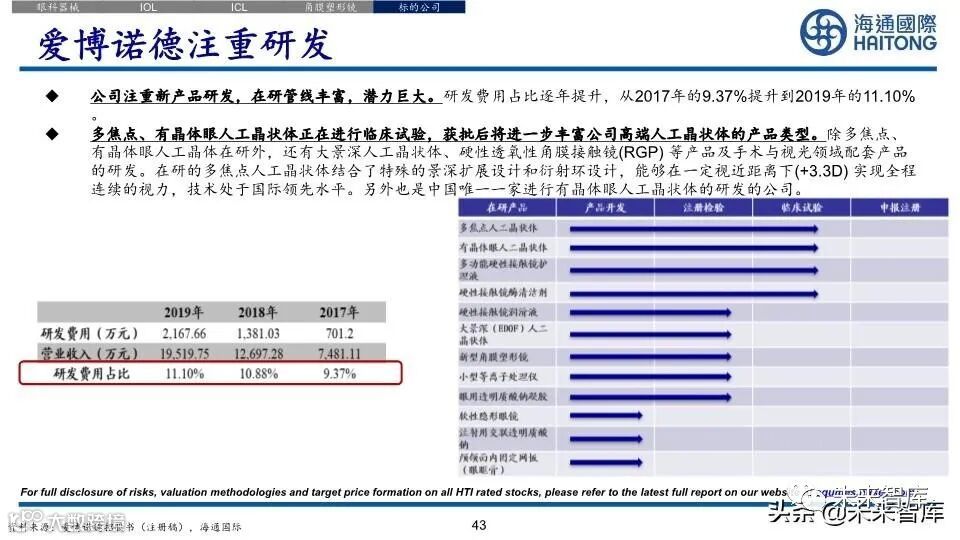Image resolution: width=960 pixels, height=540 pixels.
Task: Click the 研发费用占比 row label
Action: tap(91, 373)
